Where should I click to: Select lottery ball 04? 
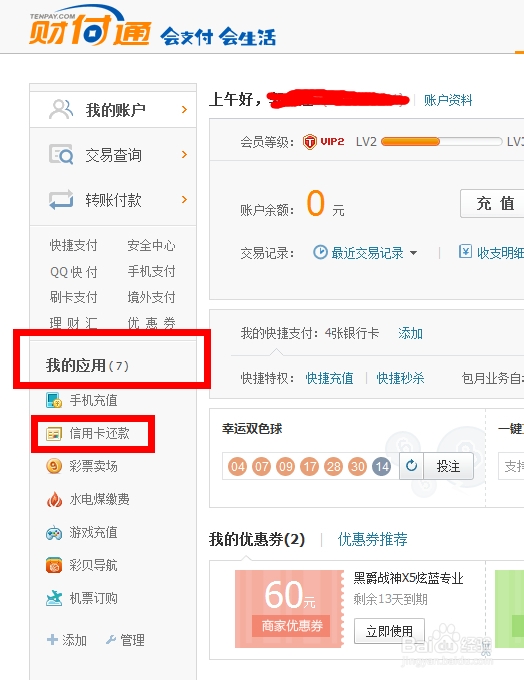(238, 467)
